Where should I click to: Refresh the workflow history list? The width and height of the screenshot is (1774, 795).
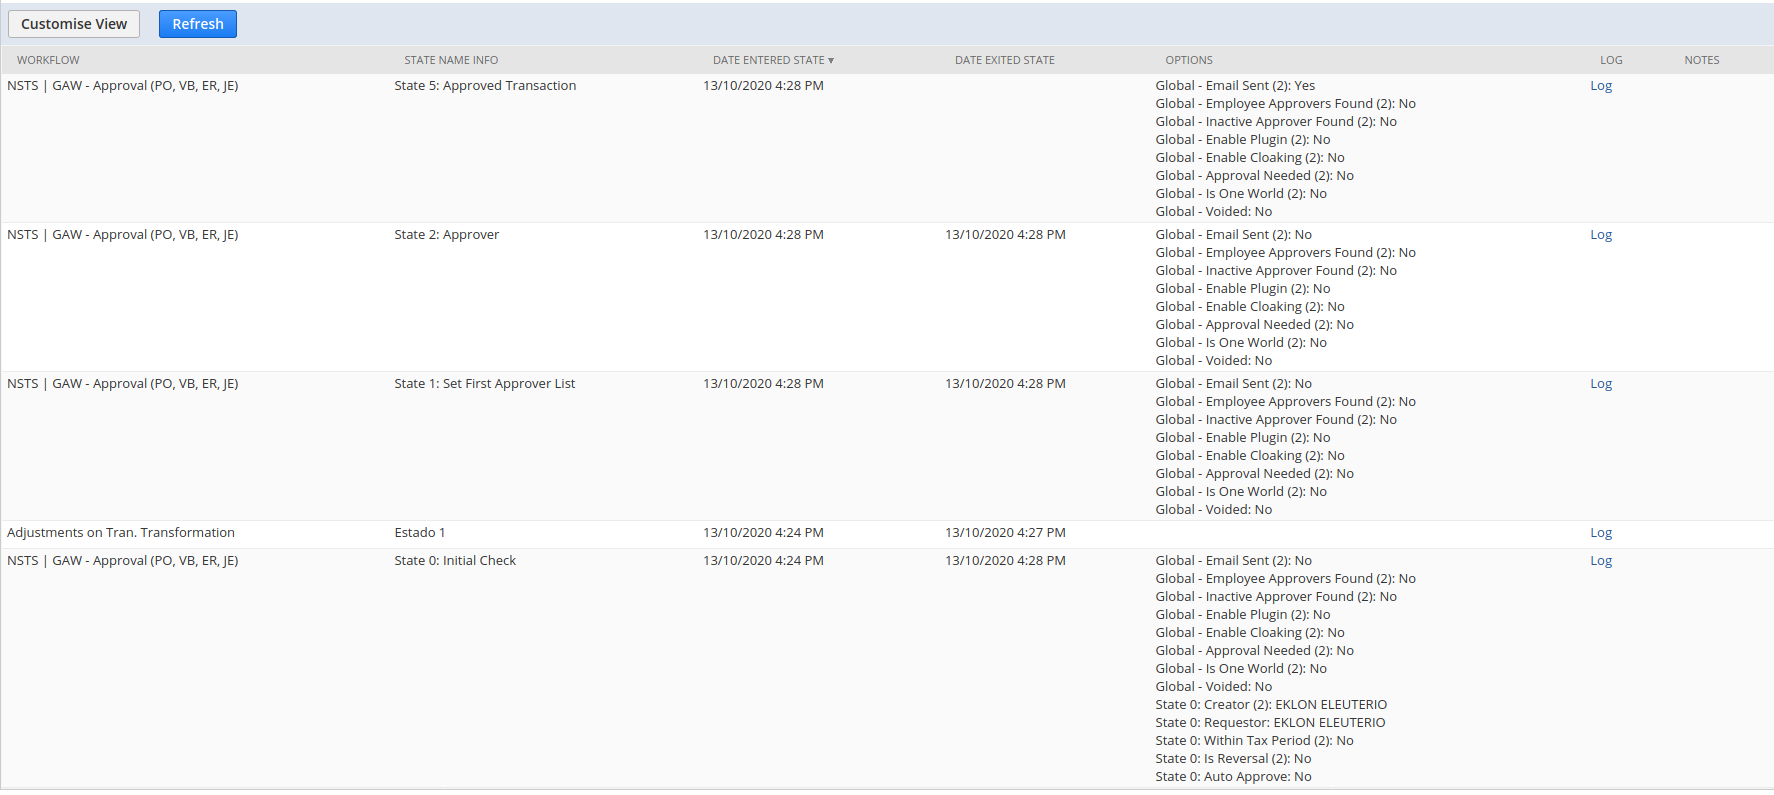(198, 24)
